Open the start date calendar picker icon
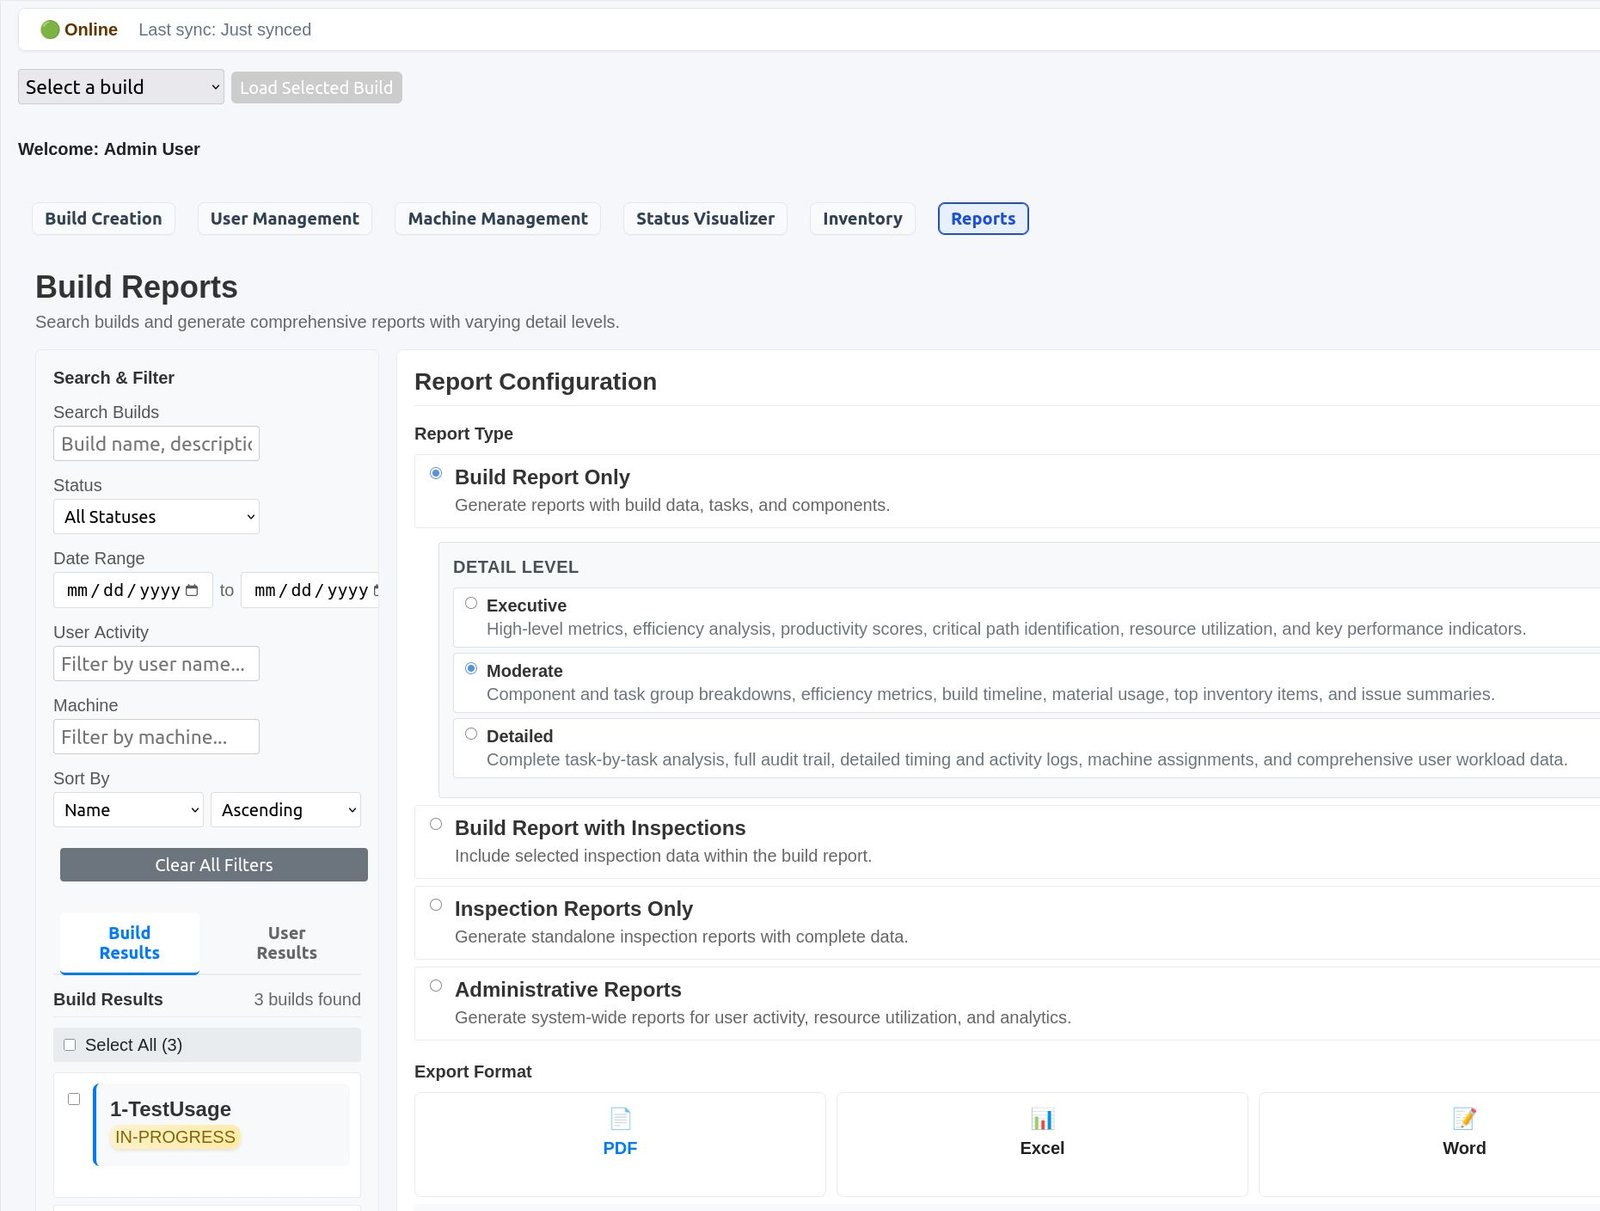This screenshot has width=1600, height=1211. tap(192, 591)
